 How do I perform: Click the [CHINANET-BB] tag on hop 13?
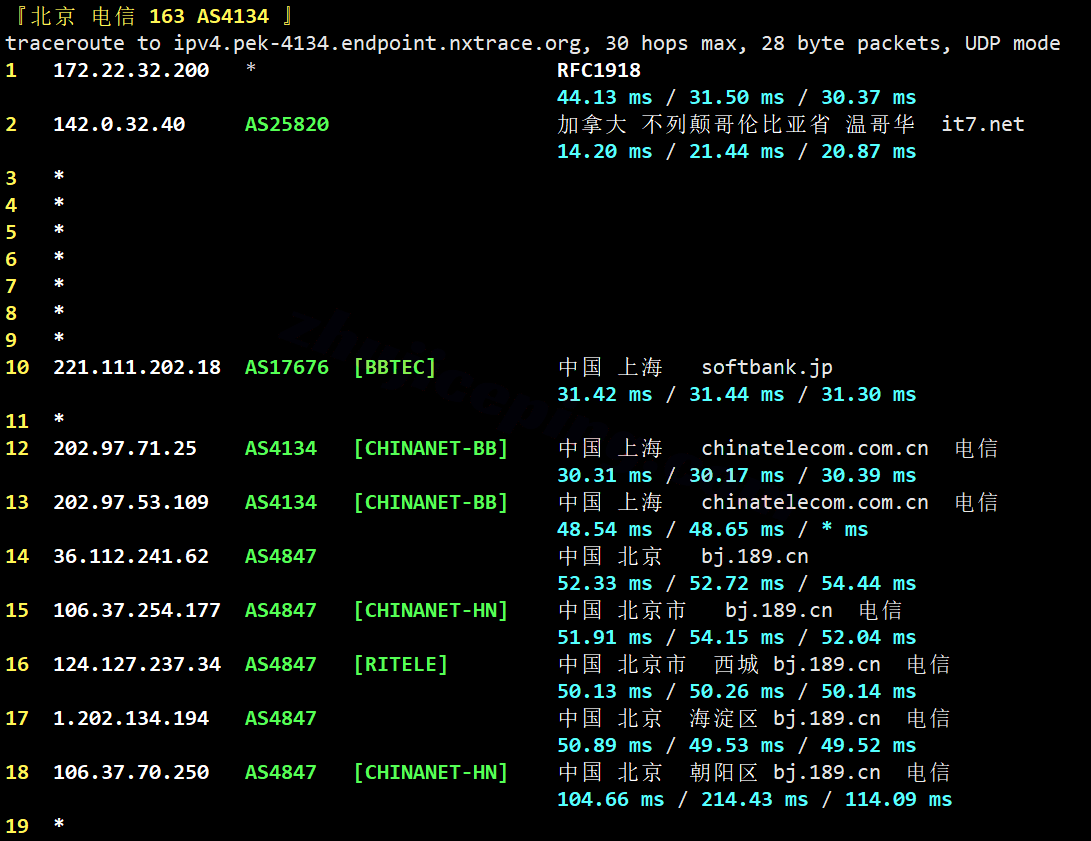431,502
